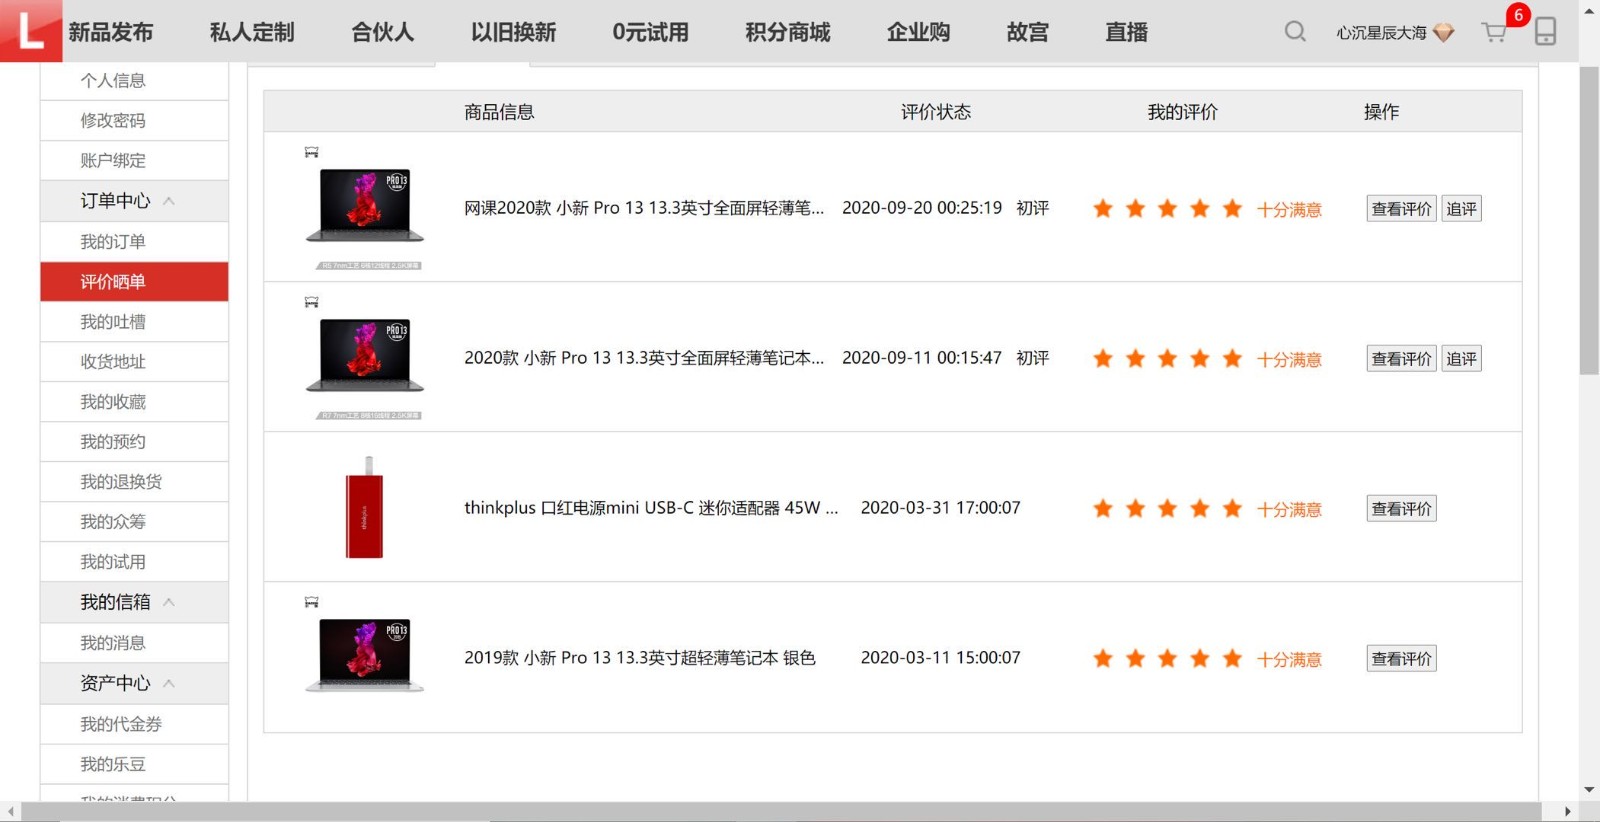Open thinkplus red adapter thumbnail
The height and width of the screenshot is (822, 1600).
[x=365, y=508]
